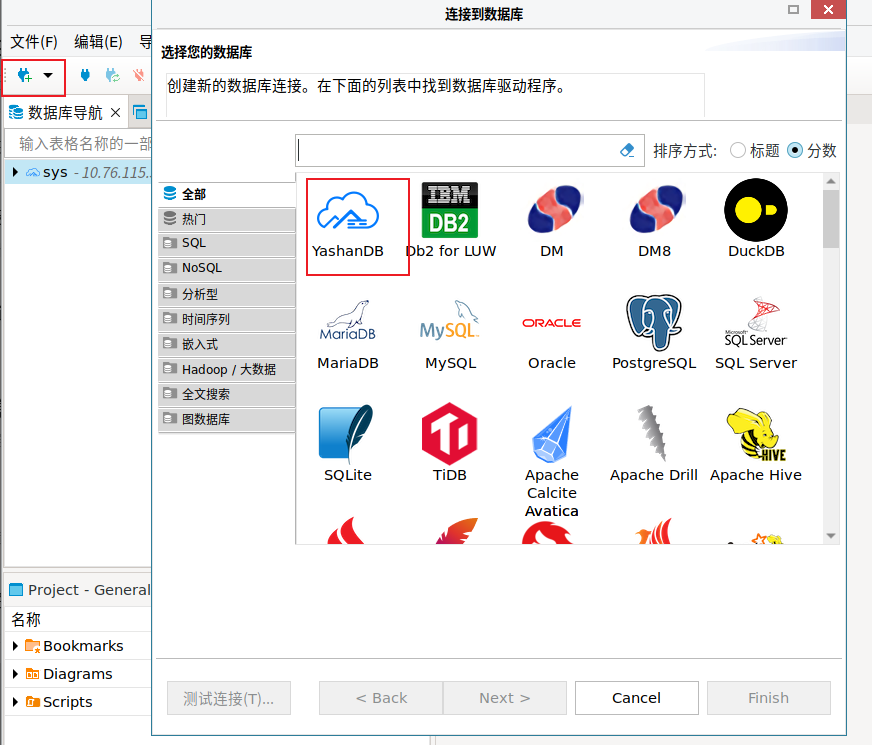Viewport: 872px width, 745px height.
Task: Select Apache Calcite Avatica driver
Action: (x=552, y=461)
